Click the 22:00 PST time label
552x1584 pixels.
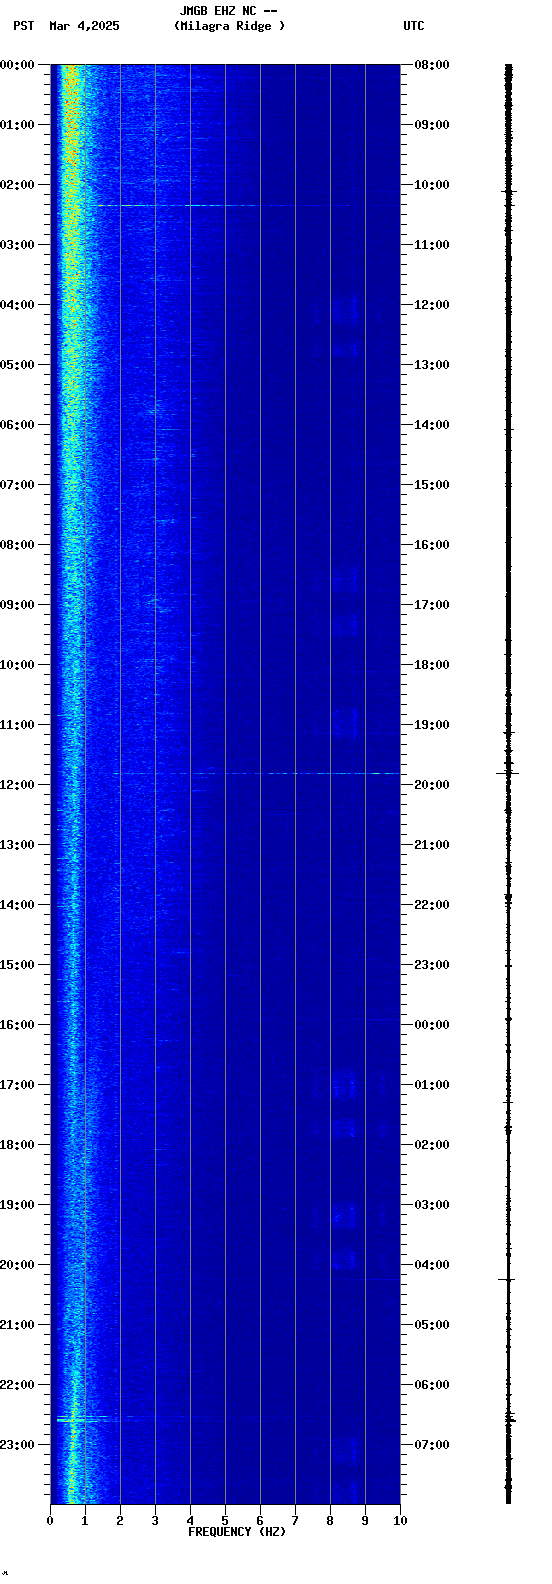pos(18,1385)
